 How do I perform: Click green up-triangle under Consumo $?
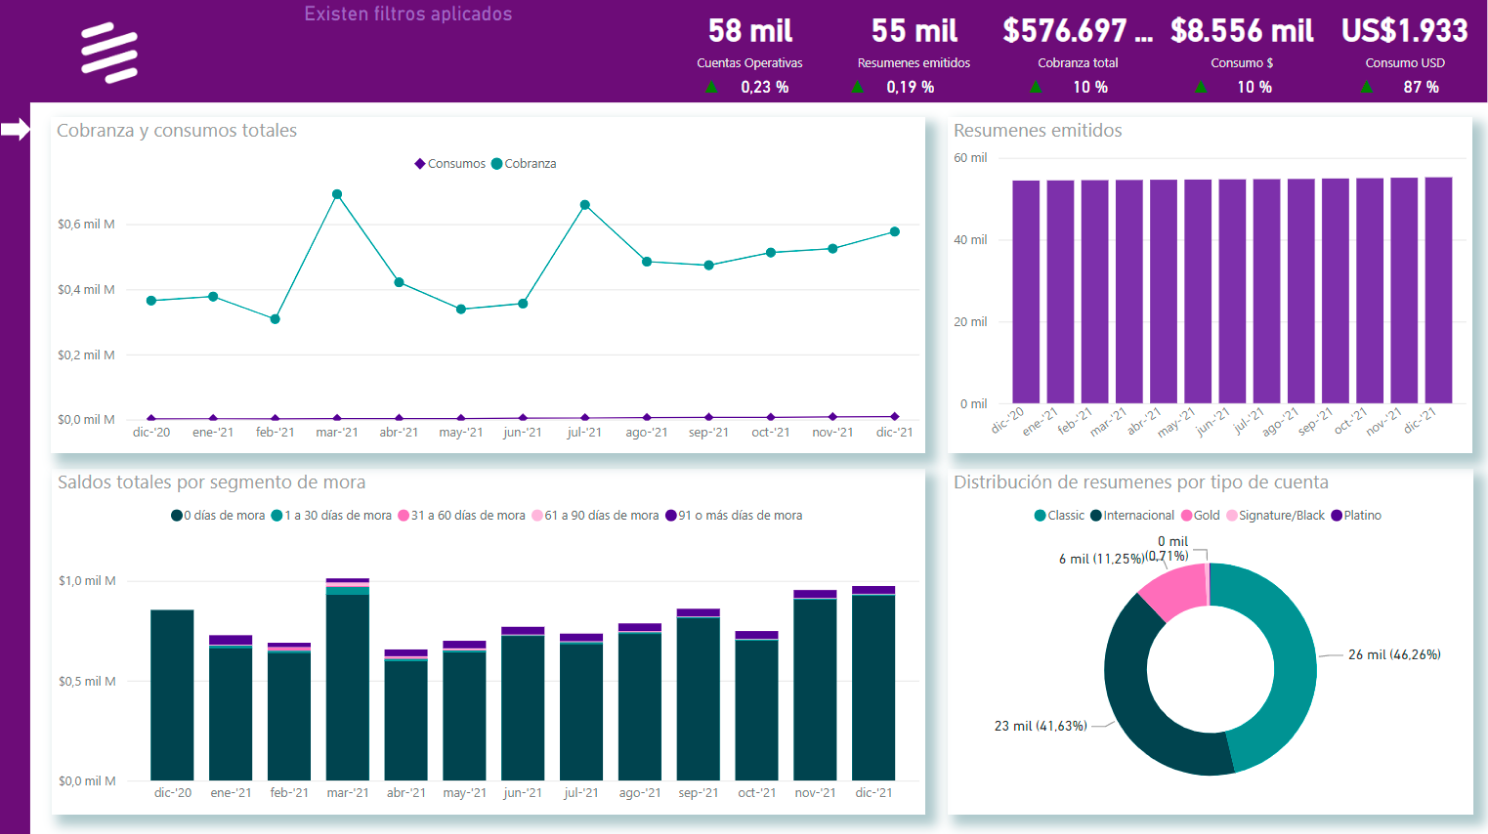pyautogui.click(x=1200, y=87)
